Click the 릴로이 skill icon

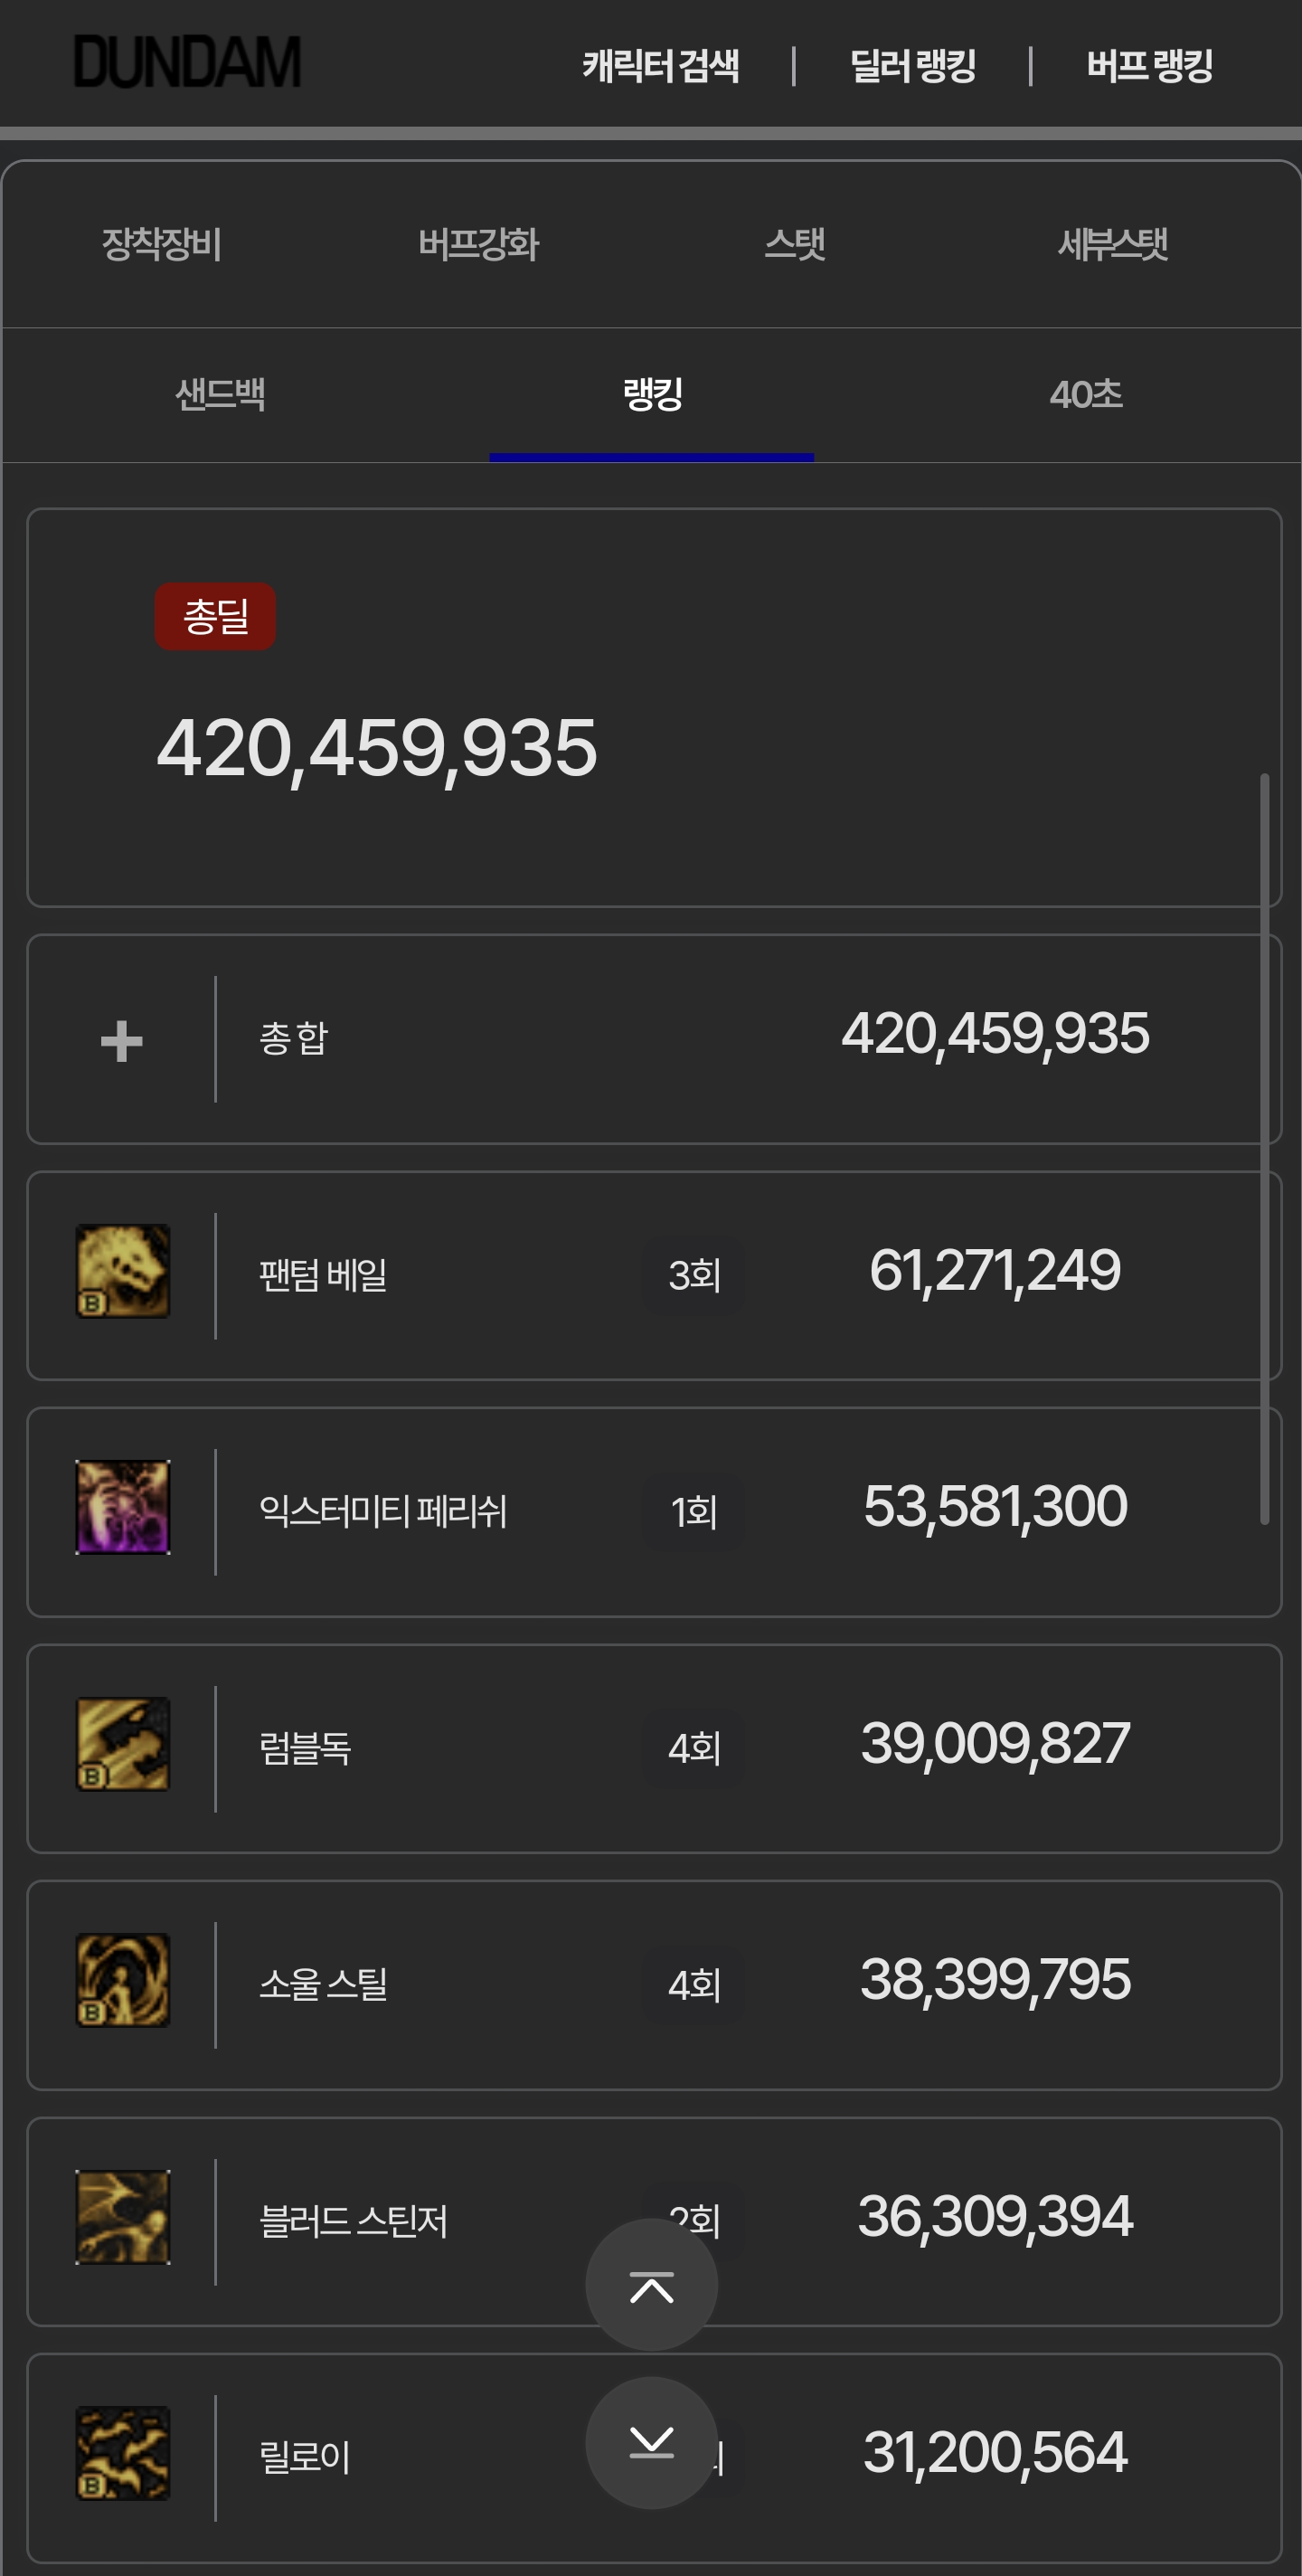[123, 2453]
